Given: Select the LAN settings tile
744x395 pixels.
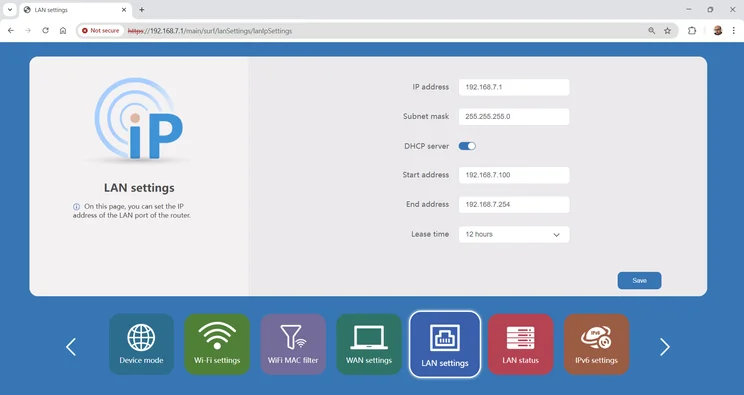Looking at the screenshot, I should tap(445, 344).
